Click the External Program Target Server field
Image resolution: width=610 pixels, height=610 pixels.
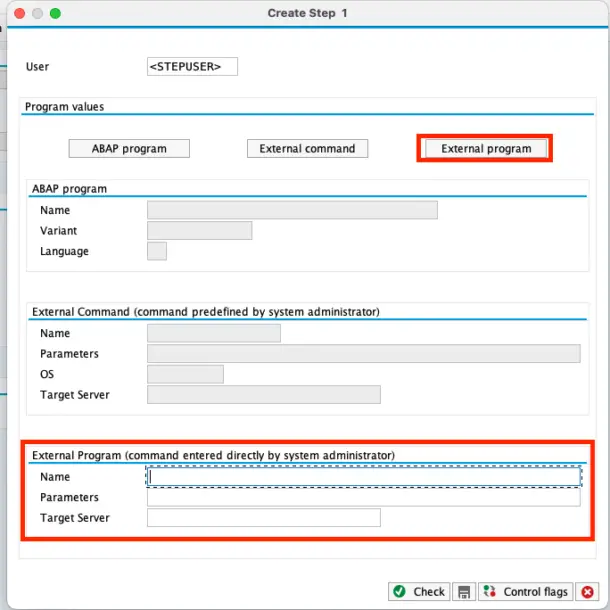[264, 518]
